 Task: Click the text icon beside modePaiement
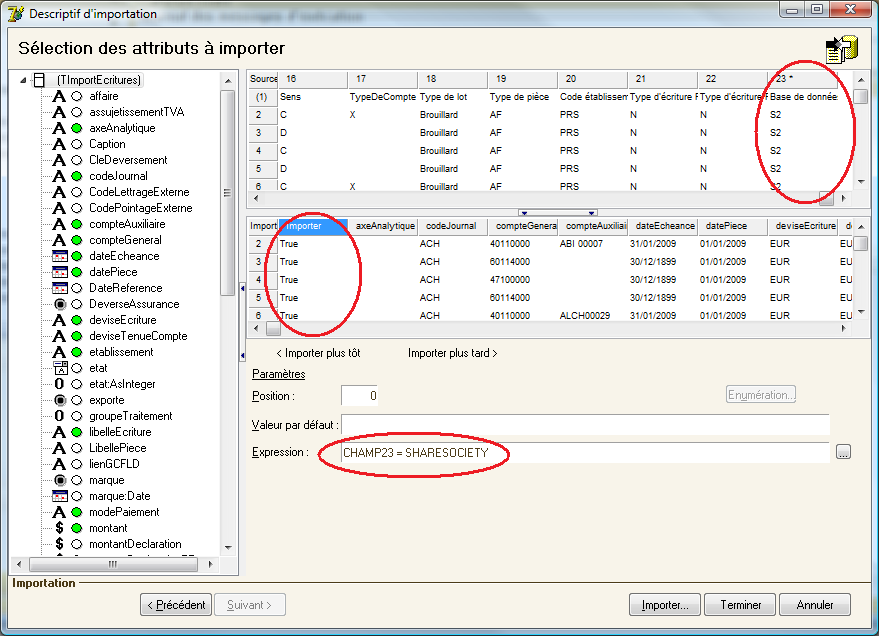59,512
